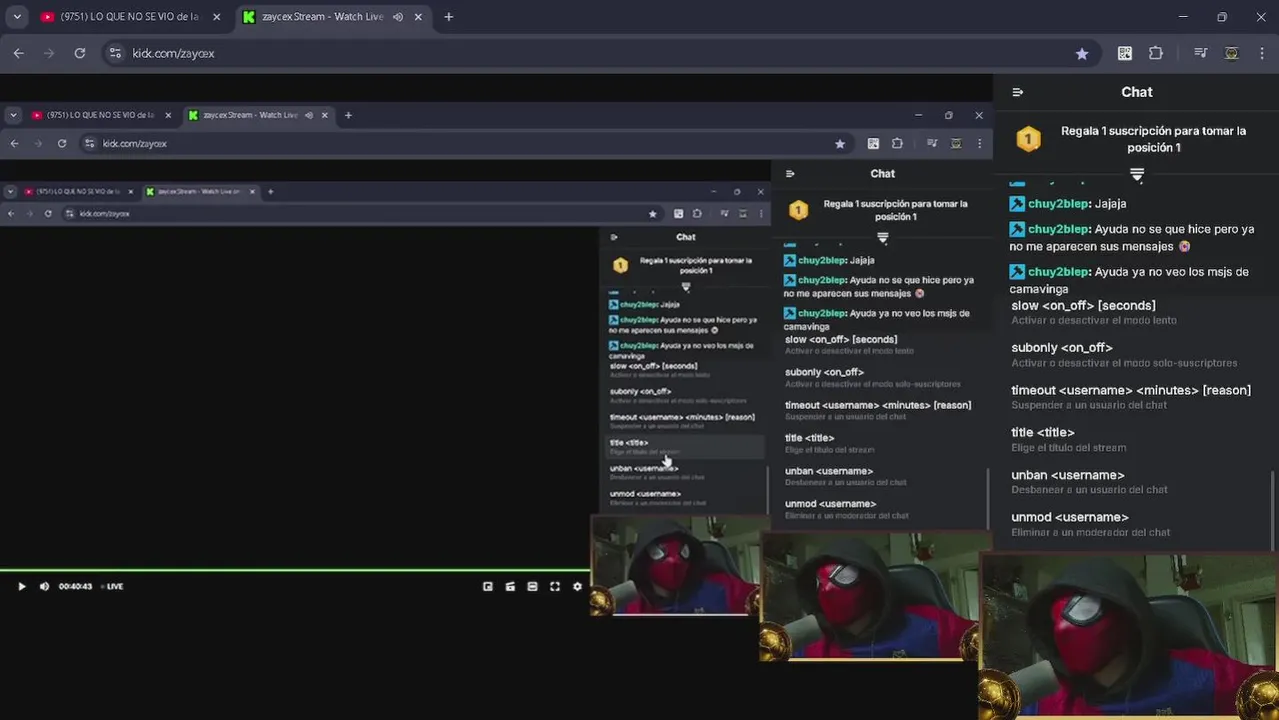Collapse Chat panel in middle nested window
1279x720 pixels.
click(x=790, y=174)
